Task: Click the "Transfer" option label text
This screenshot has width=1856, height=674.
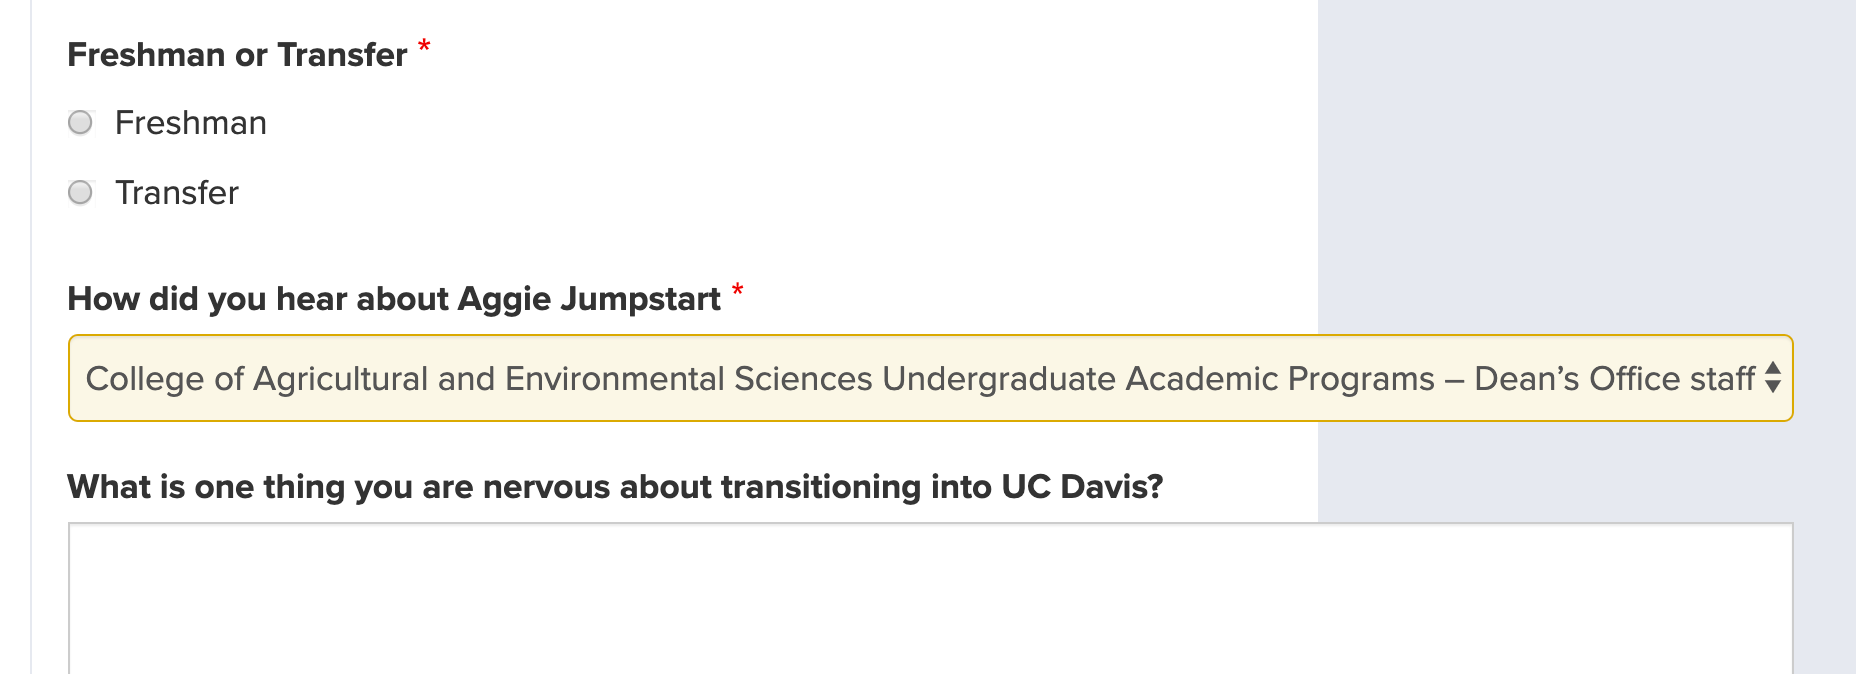Action: coord(177,192)
